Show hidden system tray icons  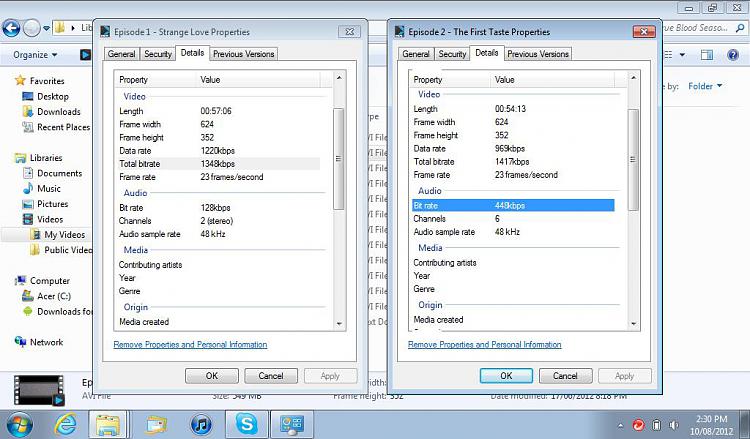tap(620, 425)
